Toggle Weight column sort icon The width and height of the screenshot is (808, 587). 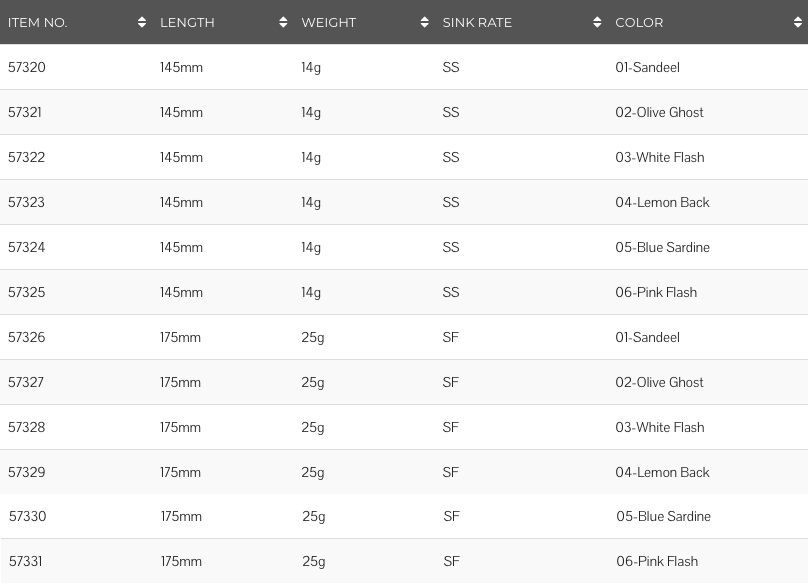click(424, 22)
